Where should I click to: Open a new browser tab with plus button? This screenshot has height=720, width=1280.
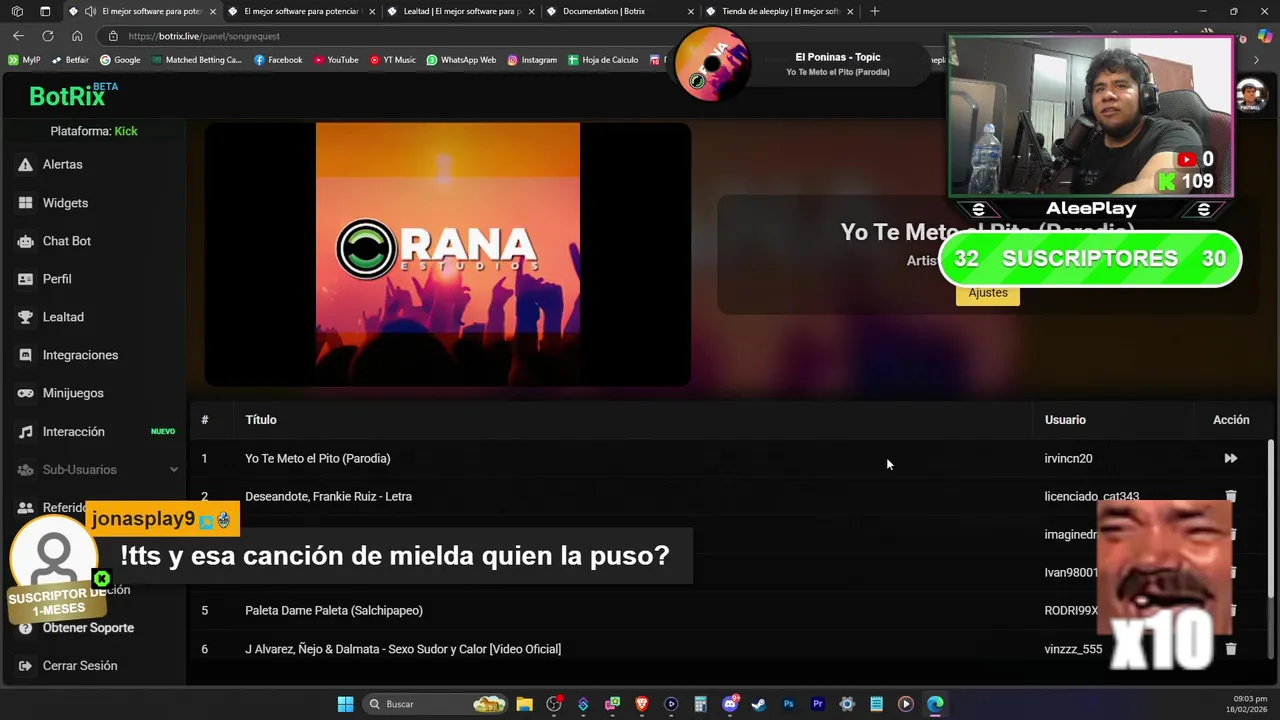tap(875, 11)
